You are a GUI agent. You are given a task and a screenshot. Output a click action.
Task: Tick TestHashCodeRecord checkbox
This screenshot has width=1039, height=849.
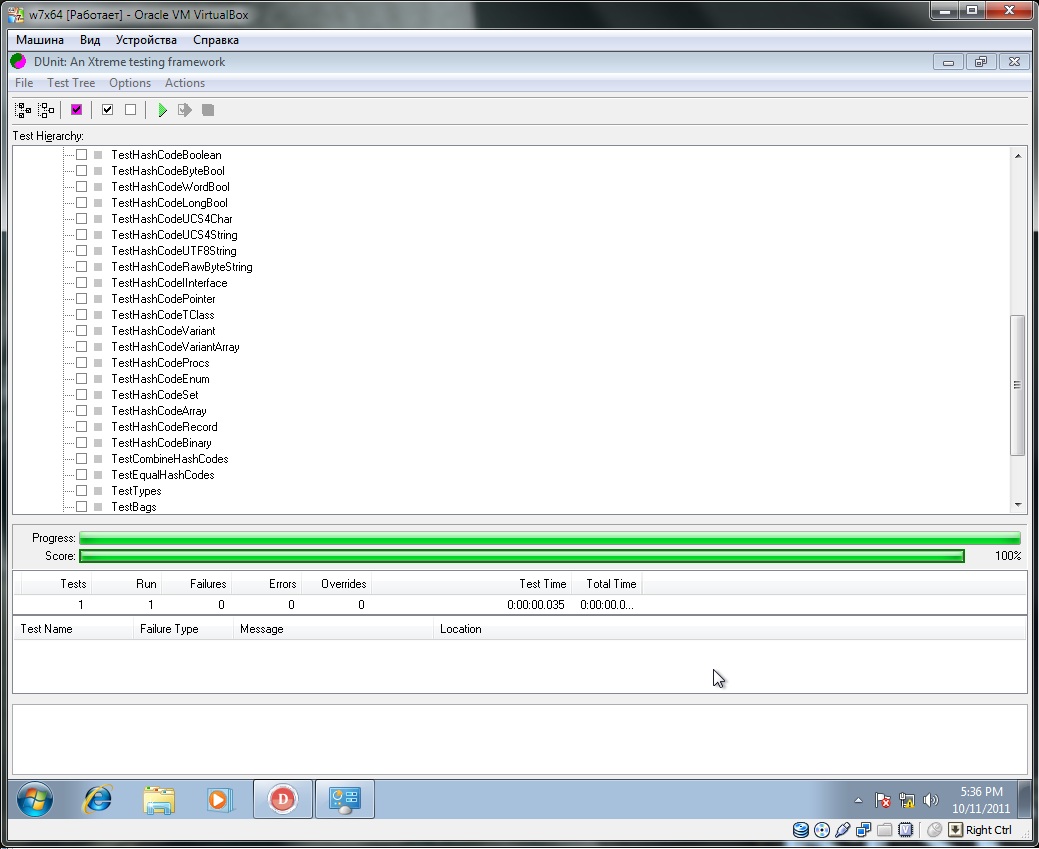[82, 427]
